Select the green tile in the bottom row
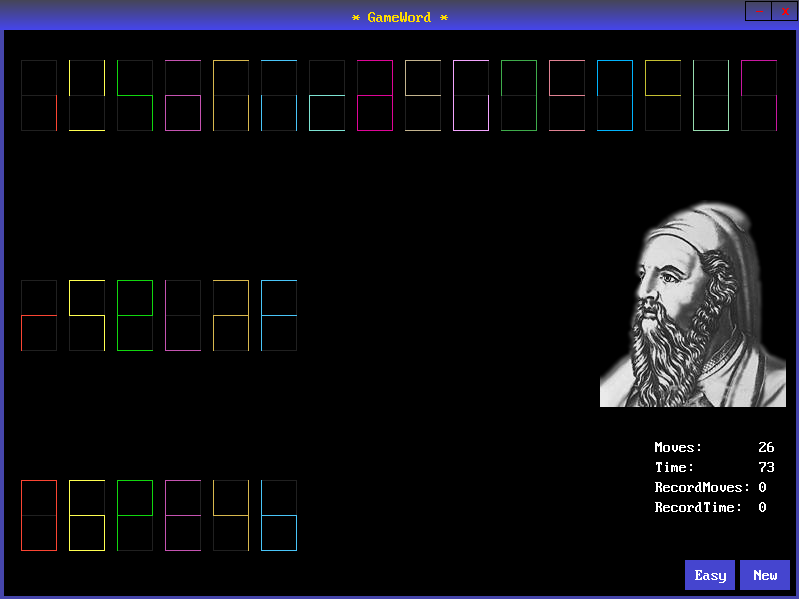The image size is (799, 599). [x=135, y=515]
